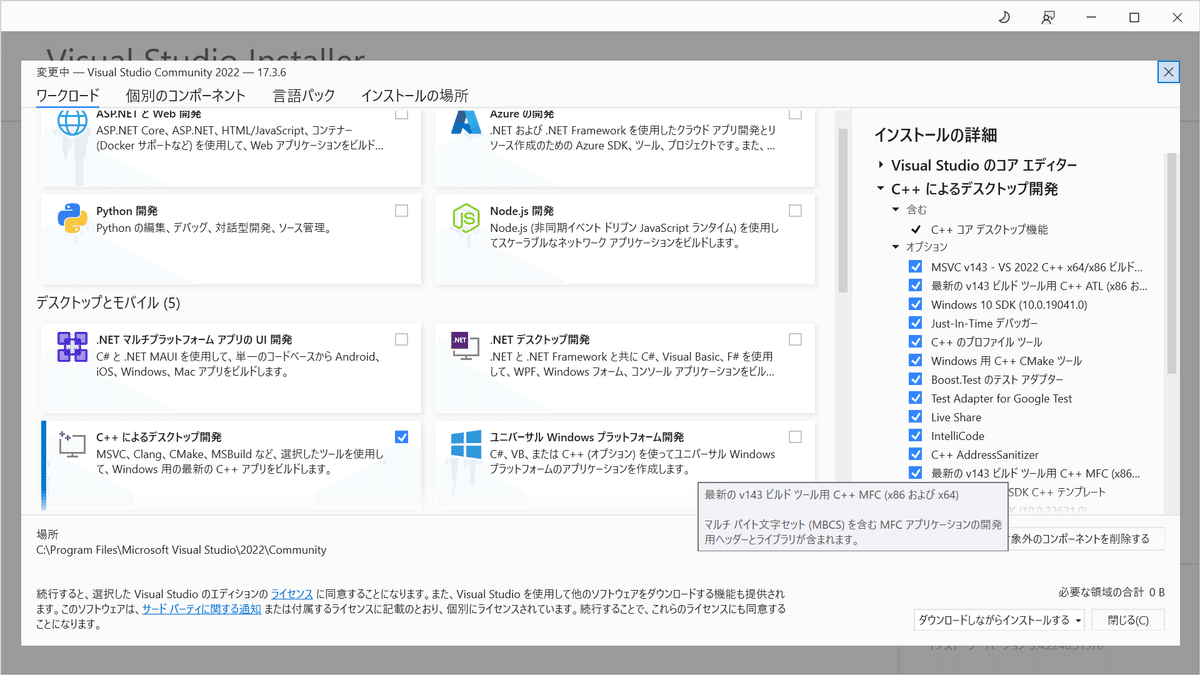Image resolution: width=1200 pixels, height=675 pixels.
Task: Click the installation details vertical scrollbar
Action: click(x=1171, y=262)
